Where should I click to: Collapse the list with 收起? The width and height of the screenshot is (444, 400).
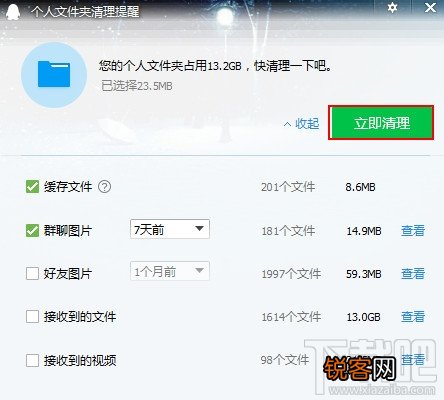click(x=301, y=124)
